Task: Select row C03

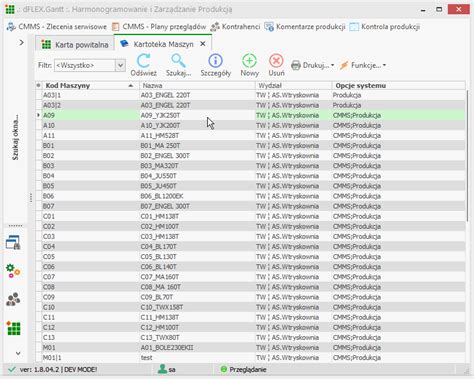Action: pos(250,236)
